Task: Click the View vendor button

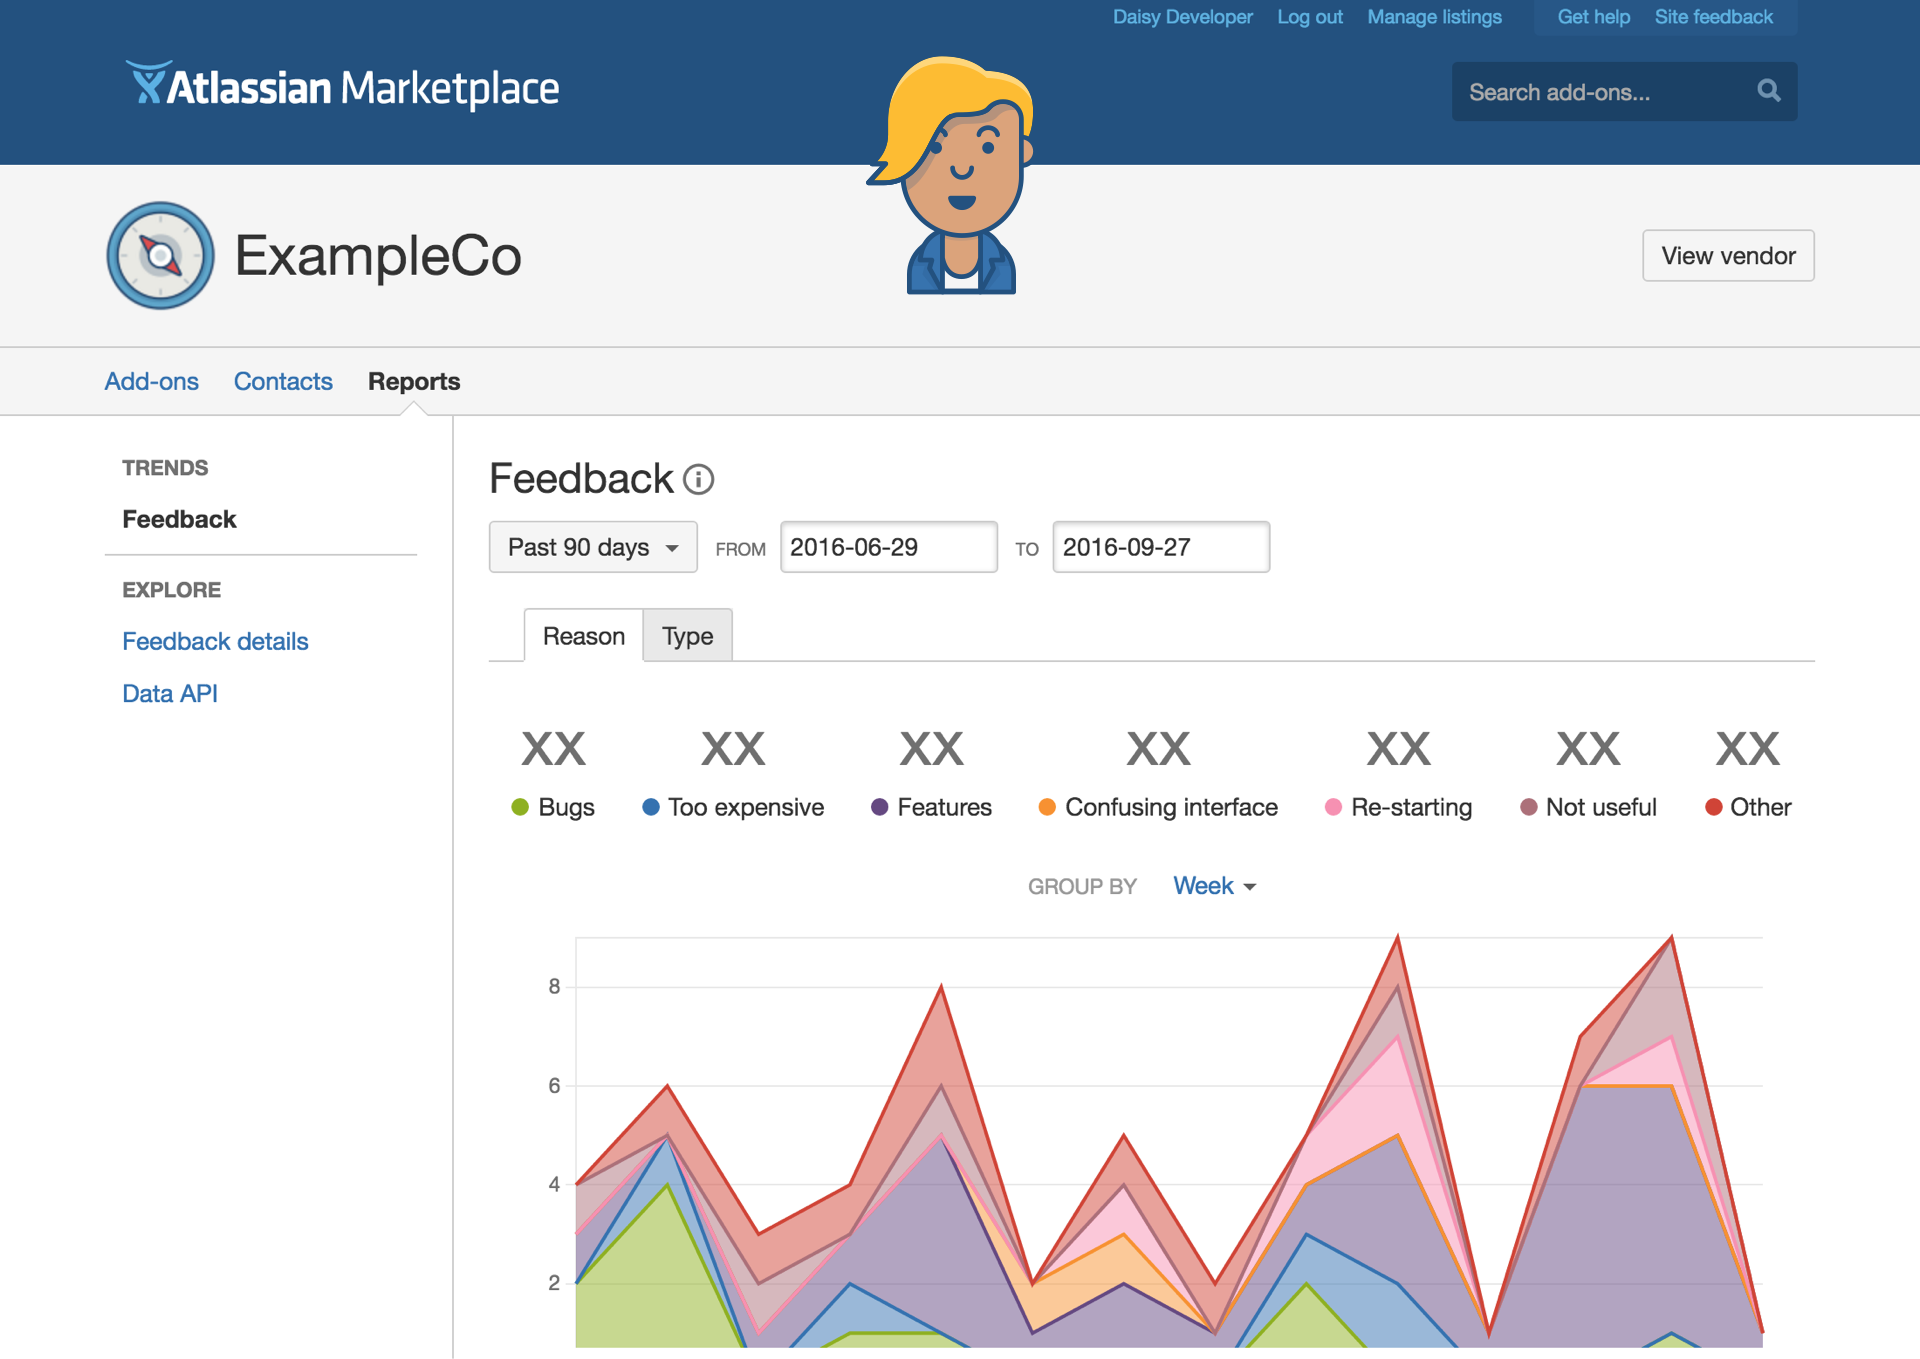Action: [1727, 256]
